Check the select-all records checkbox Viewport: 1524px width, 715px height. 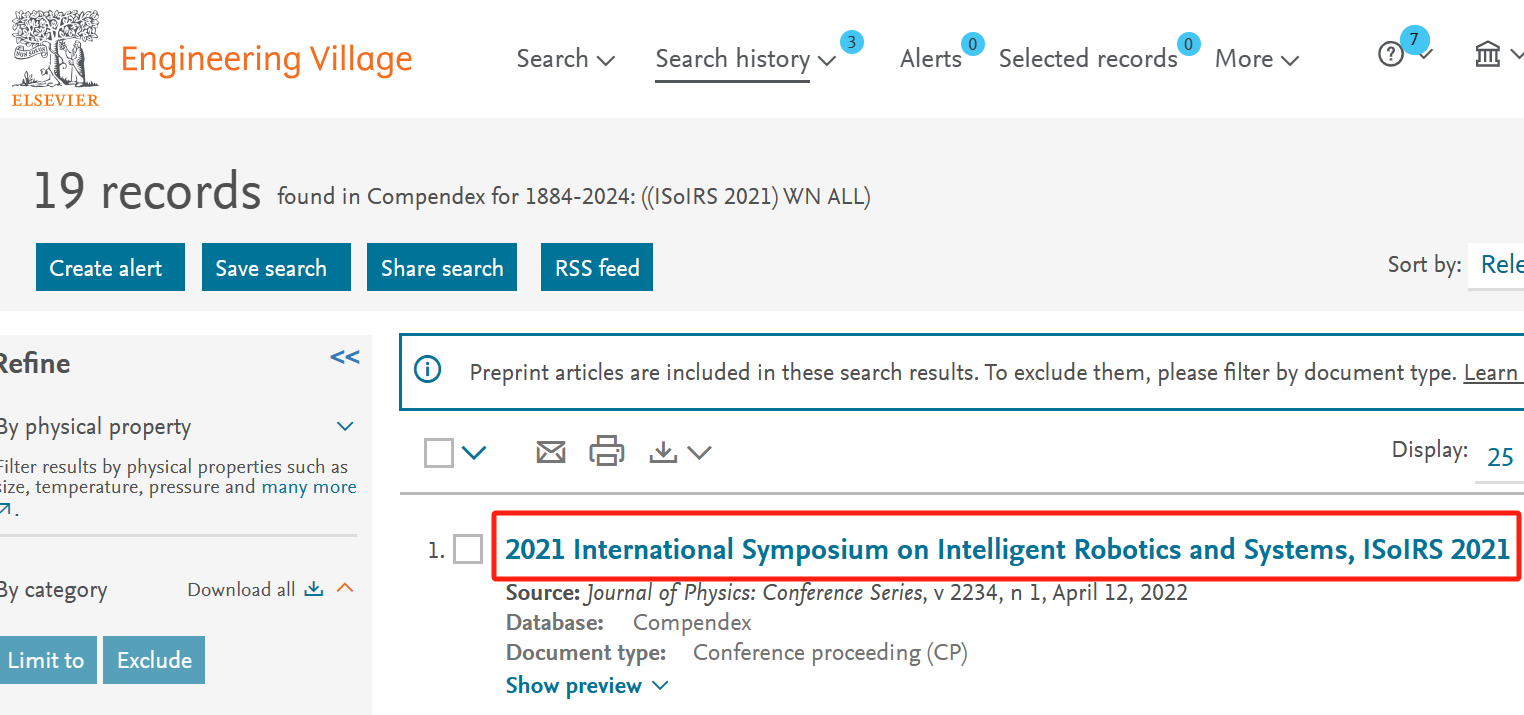click(439, 453)
